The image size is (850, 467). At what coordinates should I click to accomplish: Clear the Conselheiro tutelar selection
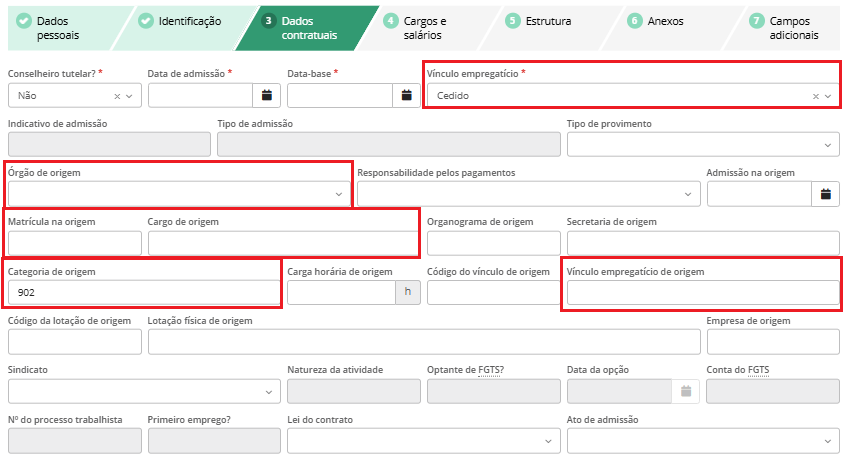(x=117, y=96)
